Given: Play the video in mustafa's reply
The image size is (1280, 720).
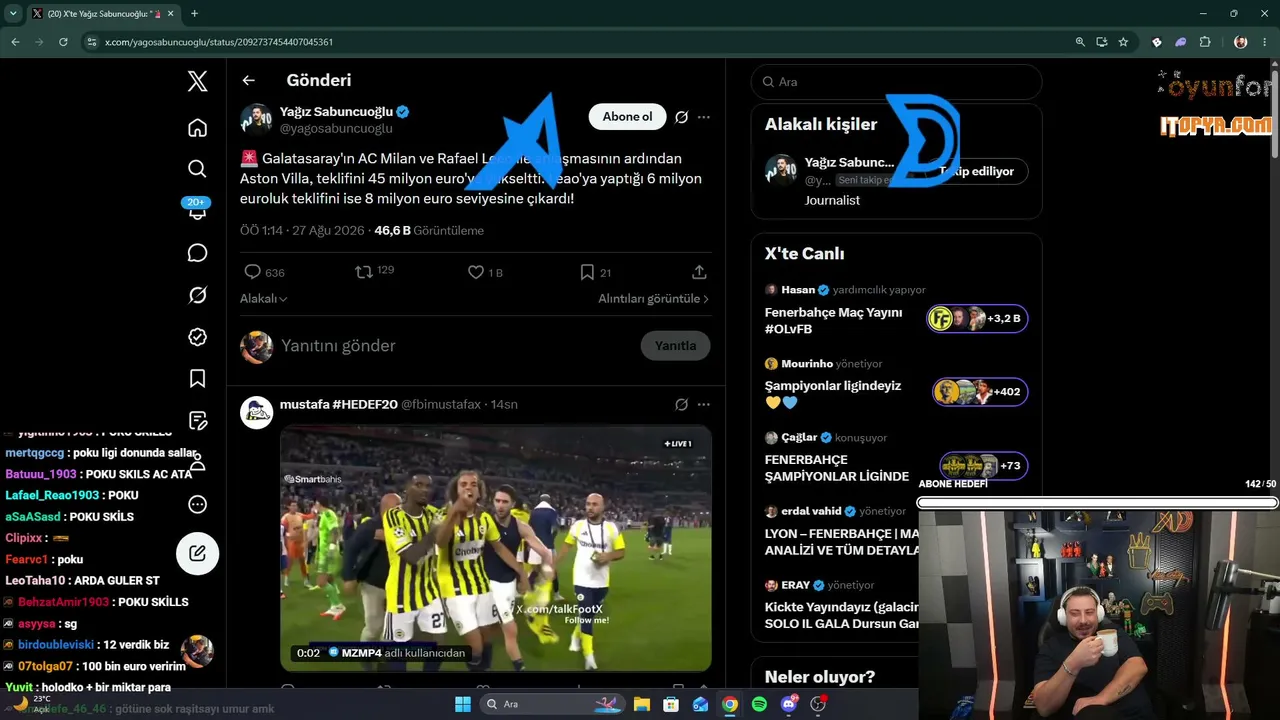Looking at the screenshot, I should (x=496, y=548).
